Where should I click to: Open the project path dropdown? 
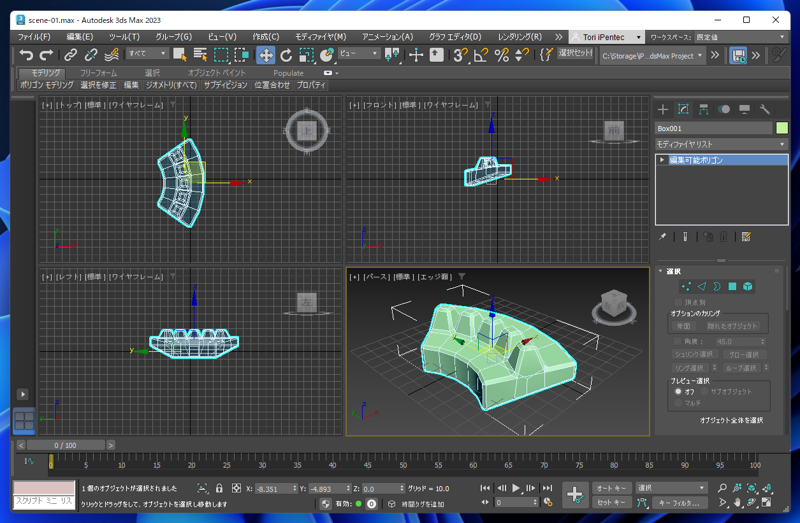tap(653, 56)
